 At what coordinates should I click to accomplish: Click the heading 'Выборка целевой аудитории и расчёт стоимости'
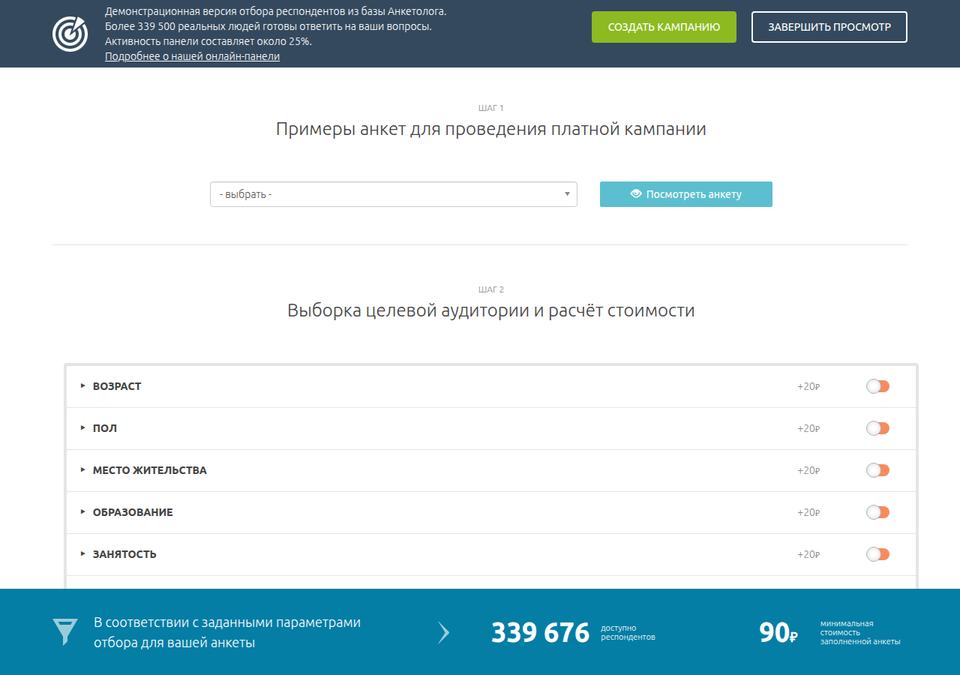pos(491,311)
